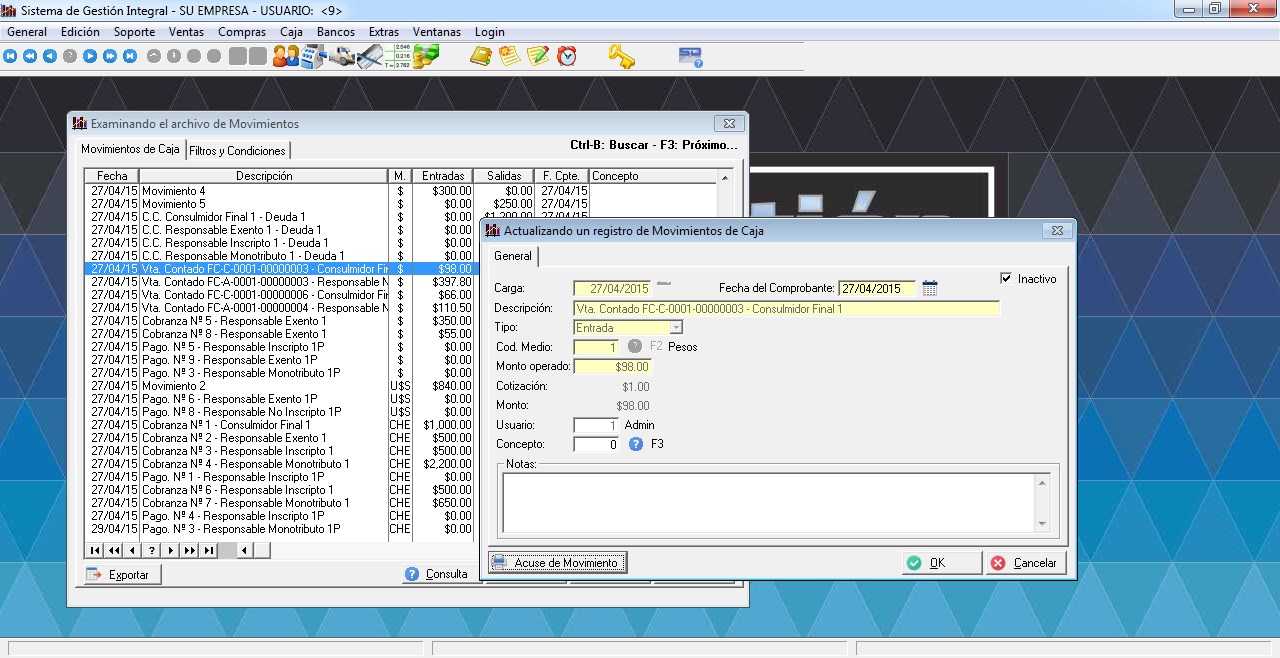This screenshot has width=1280, height=658.
Task: Uncheck the Inactivo checkbox
Action: tap(1006, 279)
